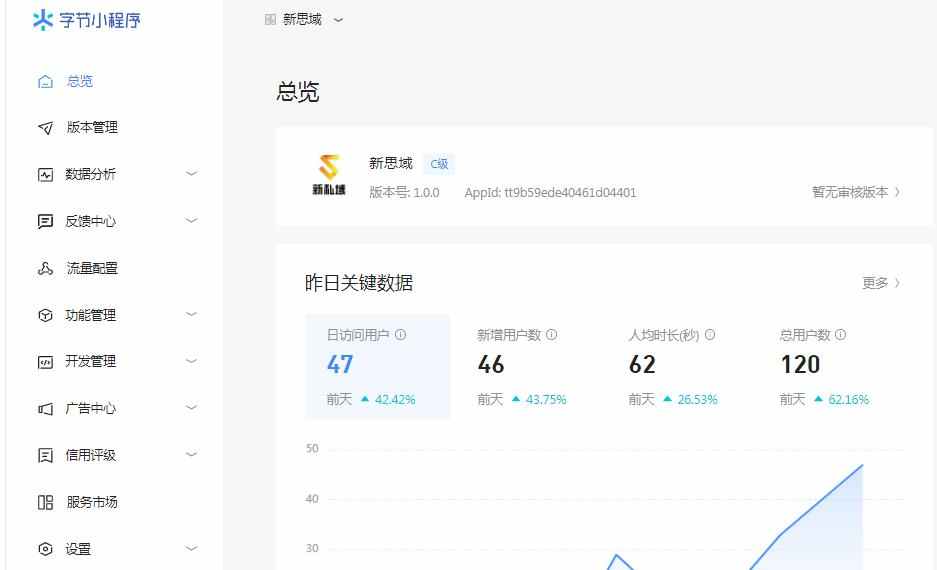Click the line chart peak point
This screenshot has height=570, width=937.
click(x=862, y=465)
